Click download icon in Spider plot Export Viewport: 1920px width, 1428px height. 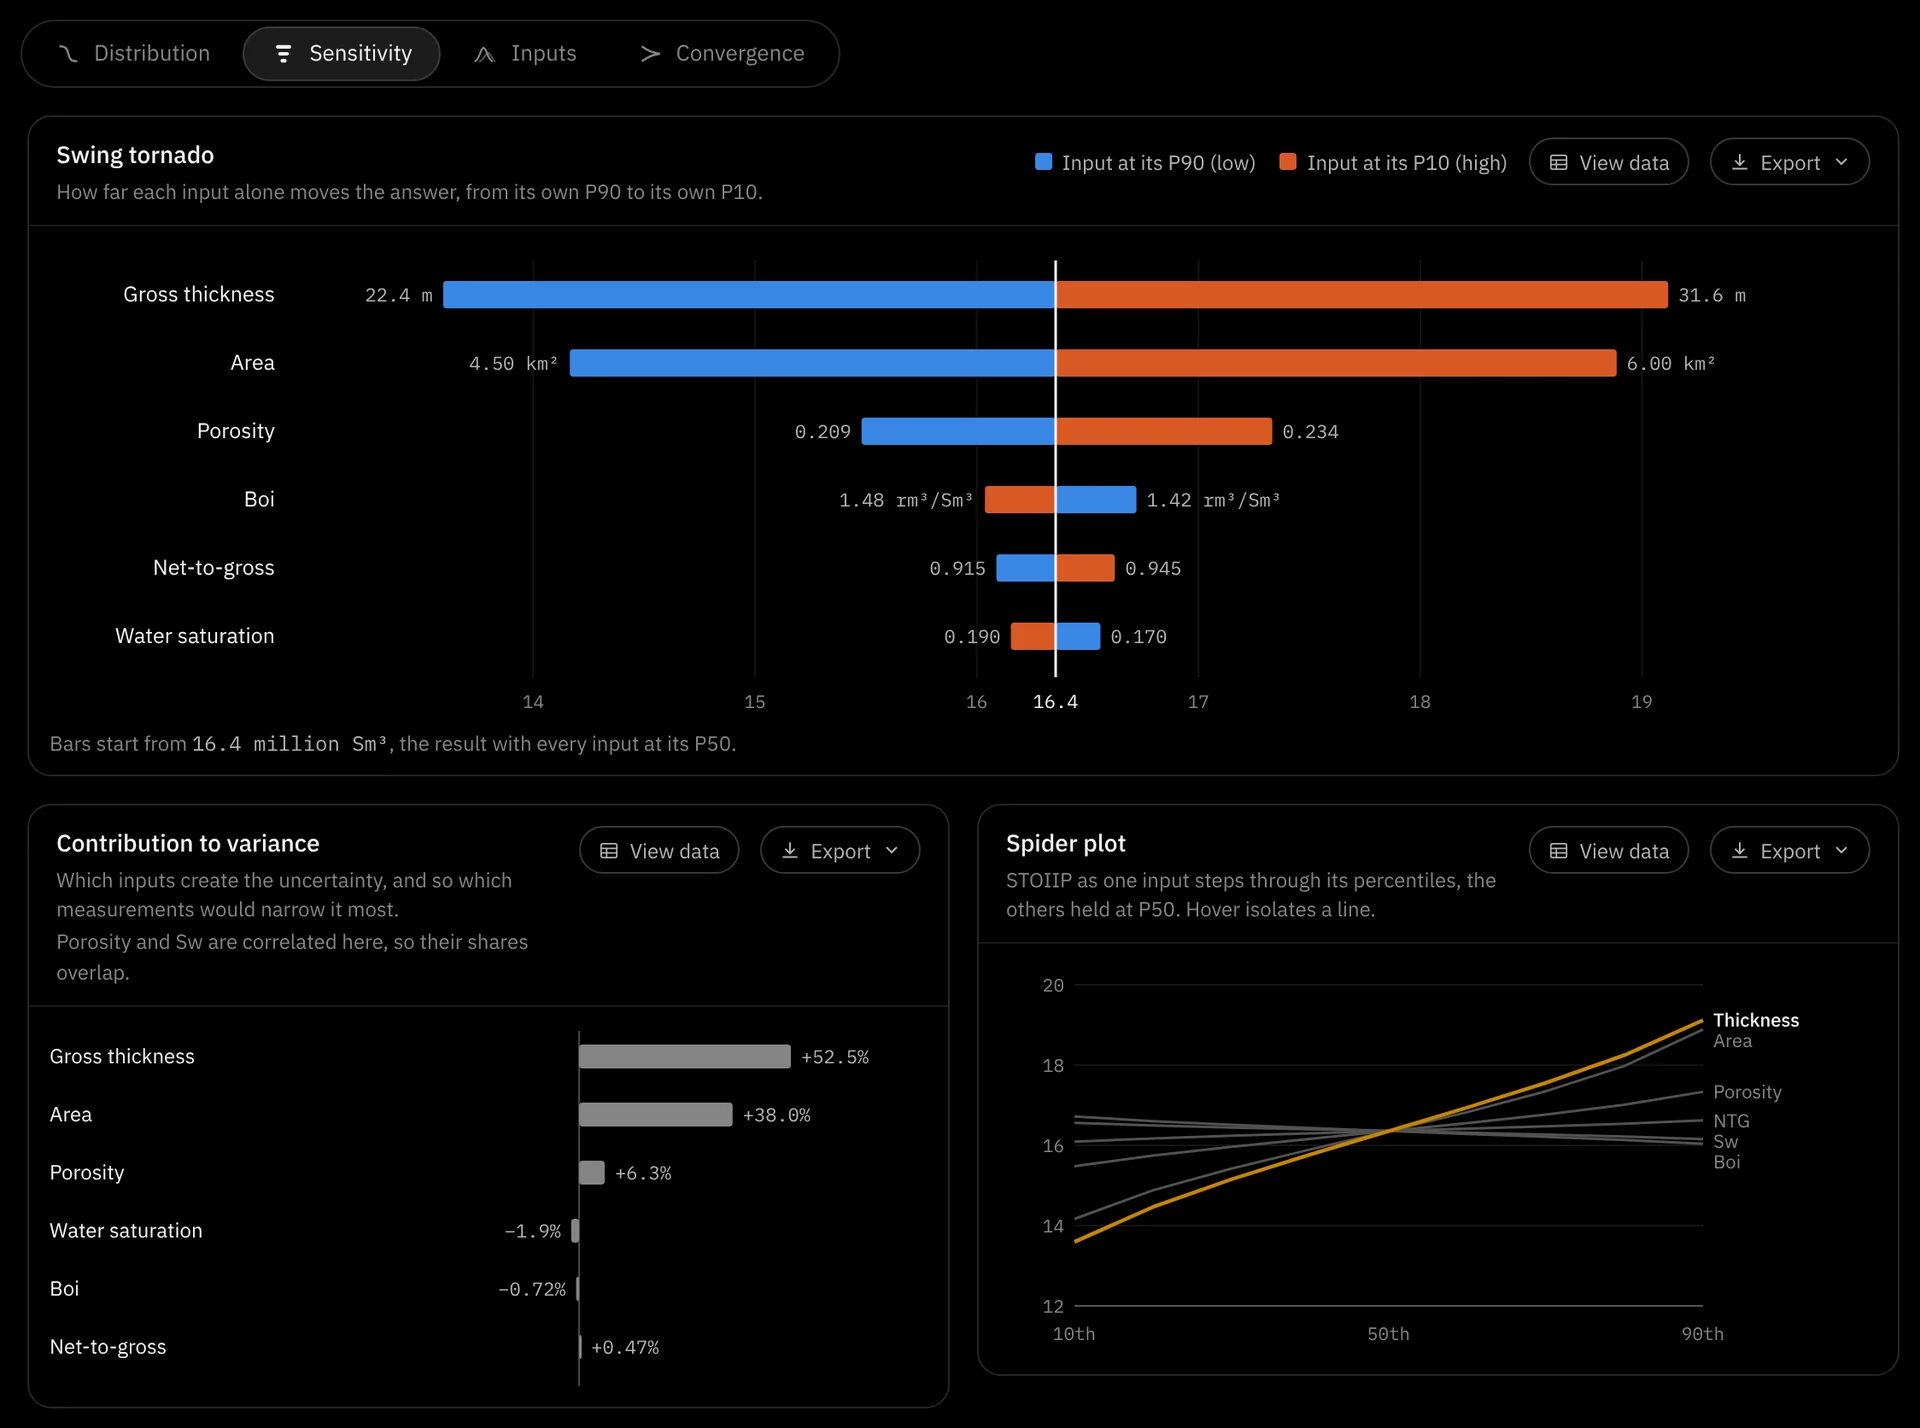1739,850
